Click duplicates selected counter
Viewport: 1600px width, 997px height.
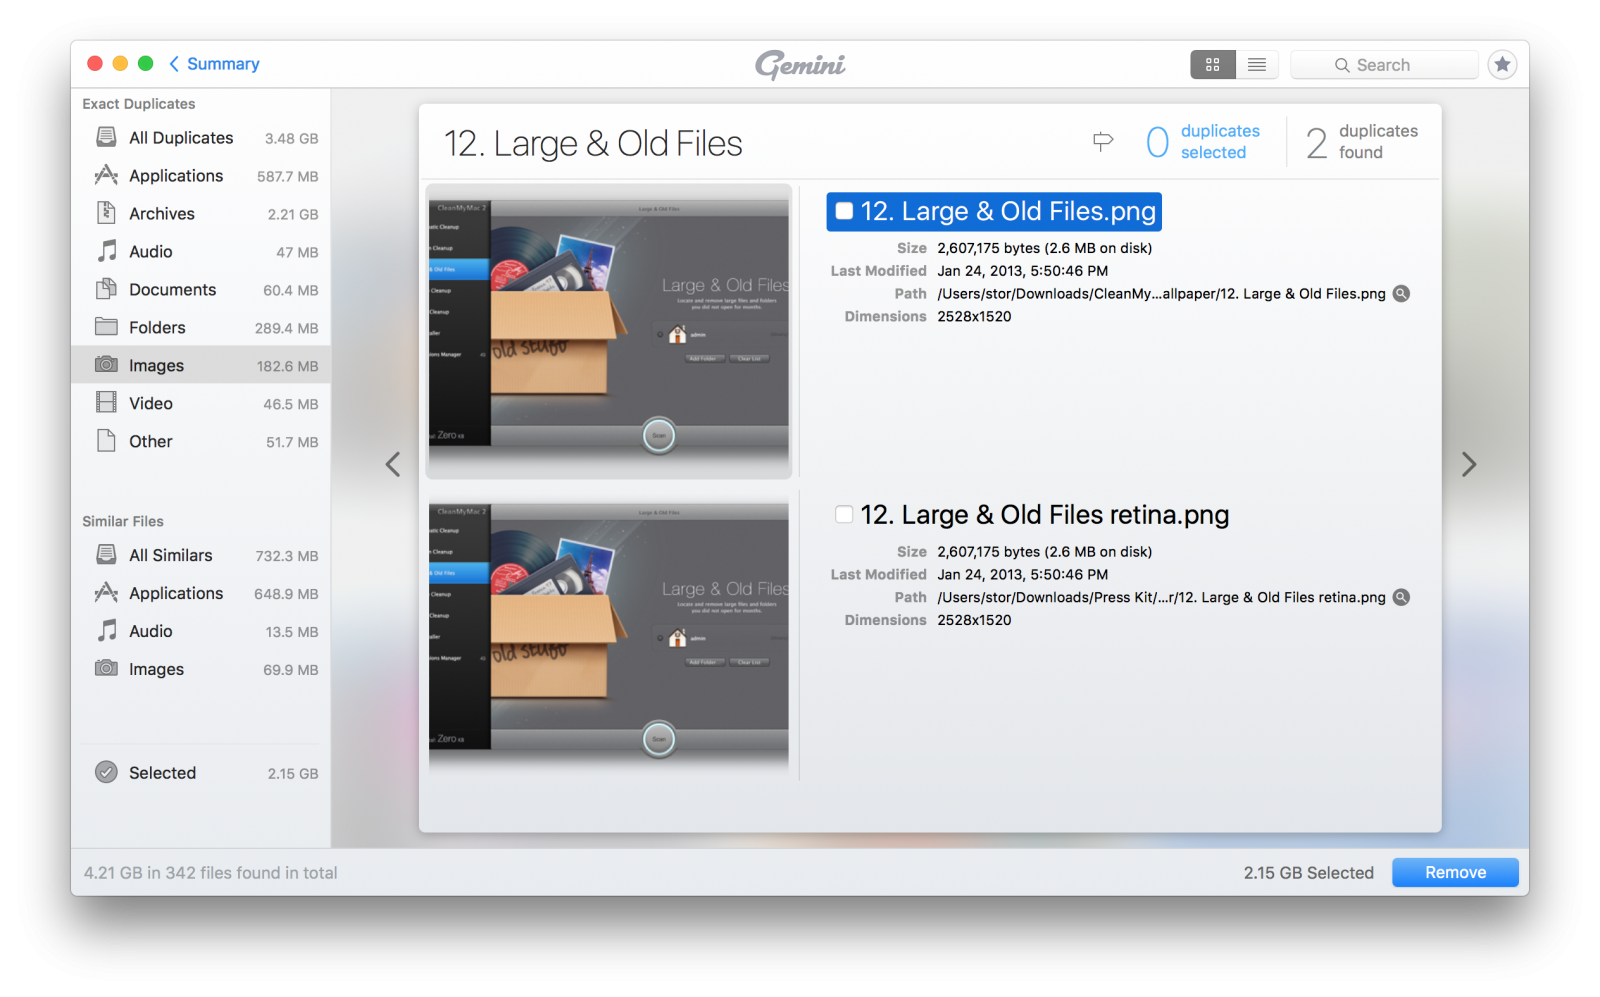click(1203, 142)
